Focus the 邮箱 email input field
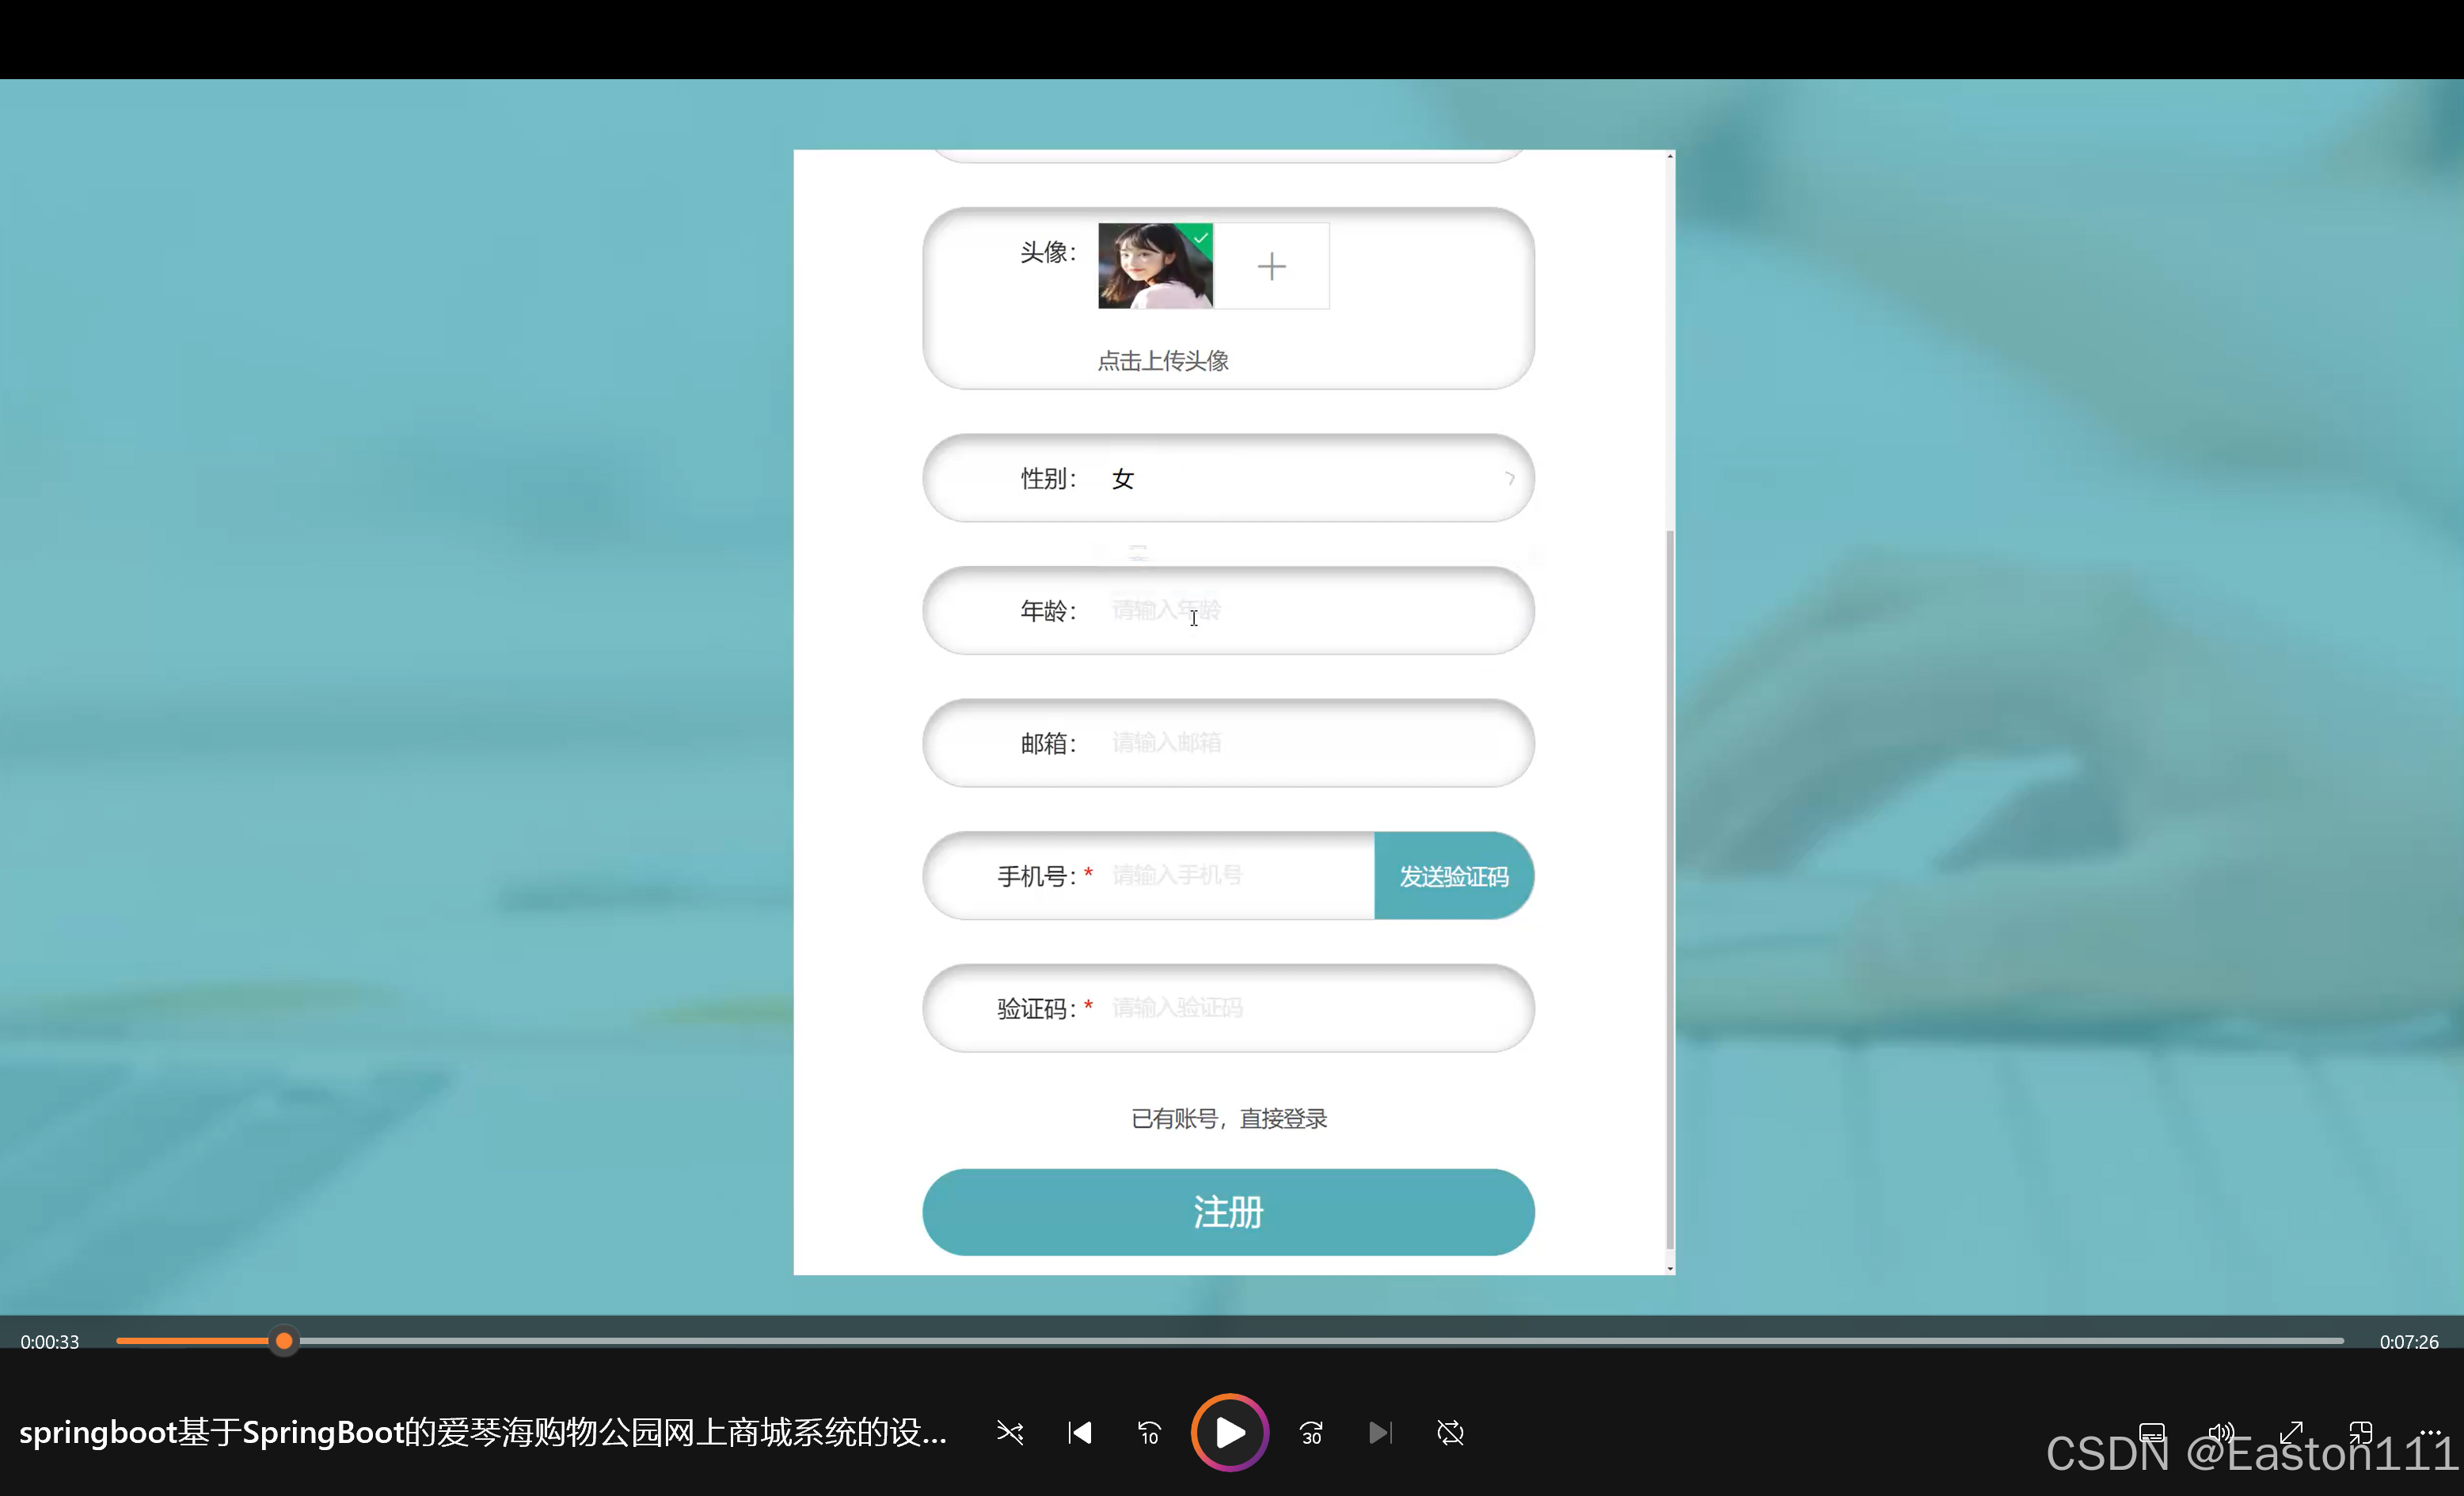 tap(1300, 743)
